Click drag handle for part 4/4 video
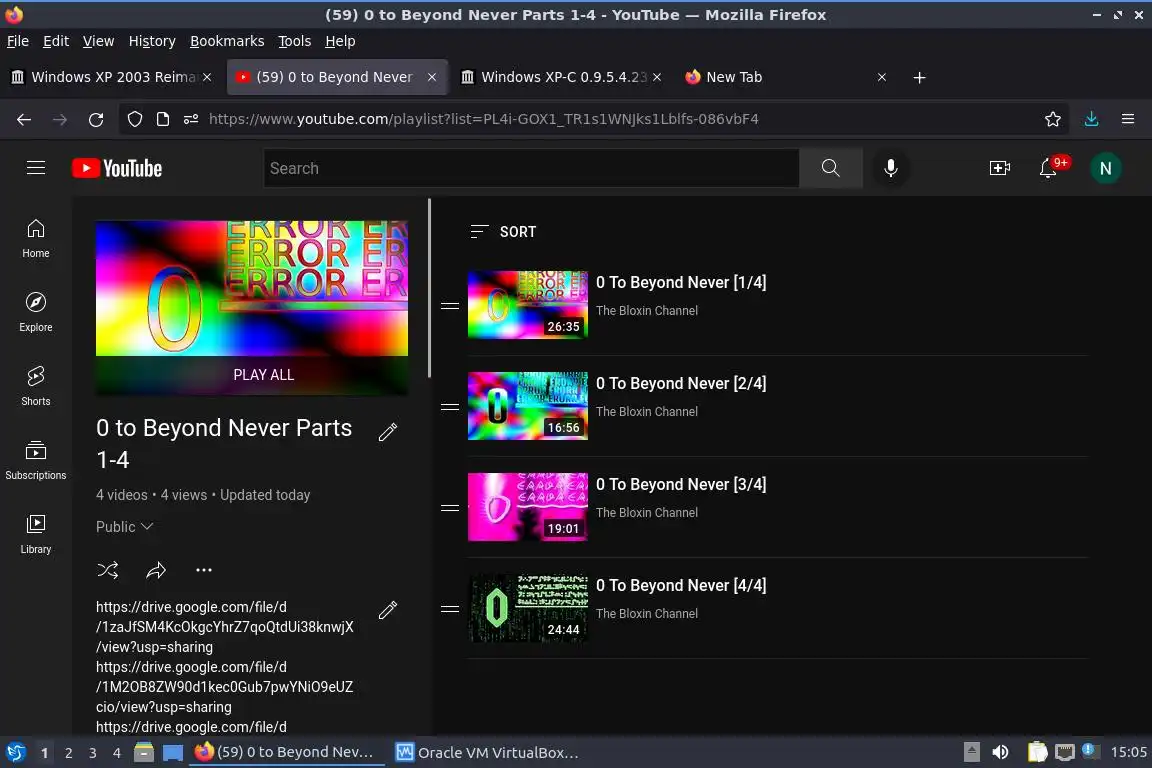Image resolution: width=1152 pixels, height=768 pixels. click(450, 609)
